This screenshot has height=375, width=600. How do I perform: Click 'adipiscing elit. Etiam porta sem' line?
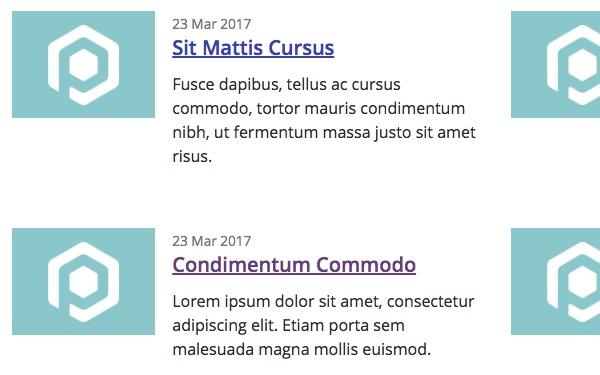coord(288,326)
